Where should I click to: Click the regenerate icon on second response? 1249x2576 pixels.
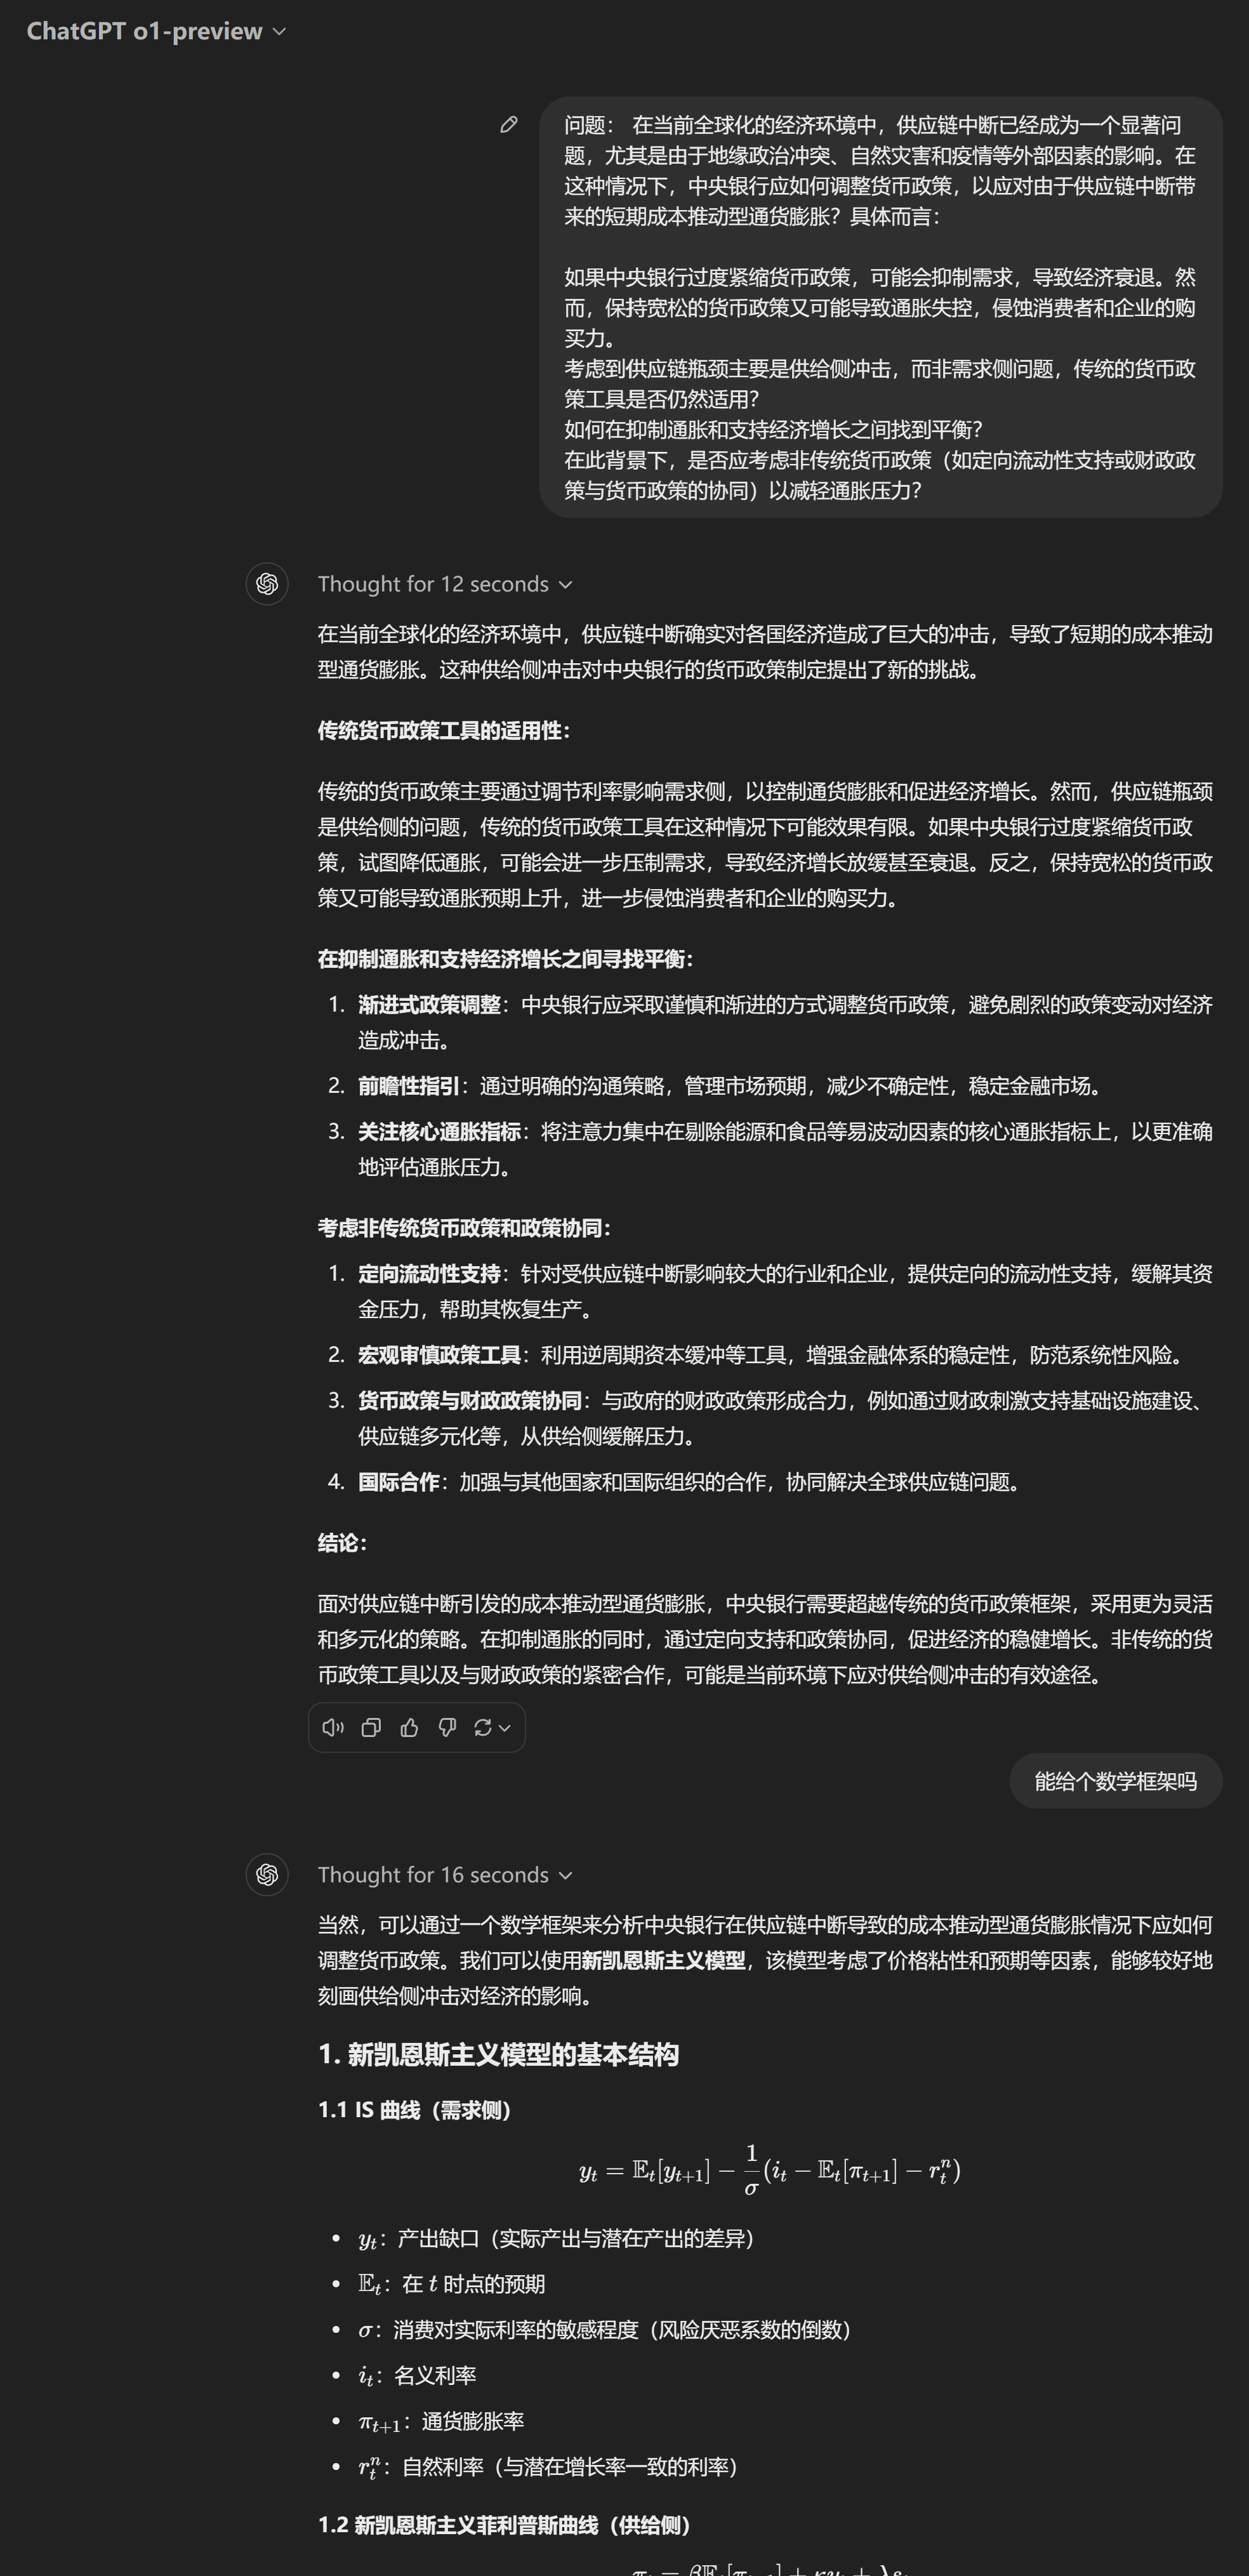click(486, 1727)
